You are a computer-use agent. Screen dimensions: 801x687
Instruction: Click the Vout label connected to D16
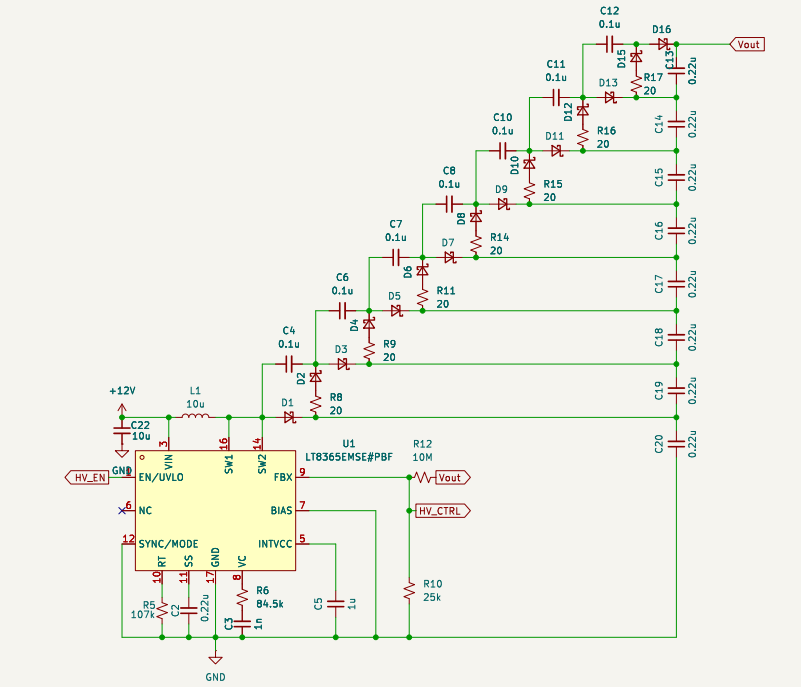coord(747,44)
